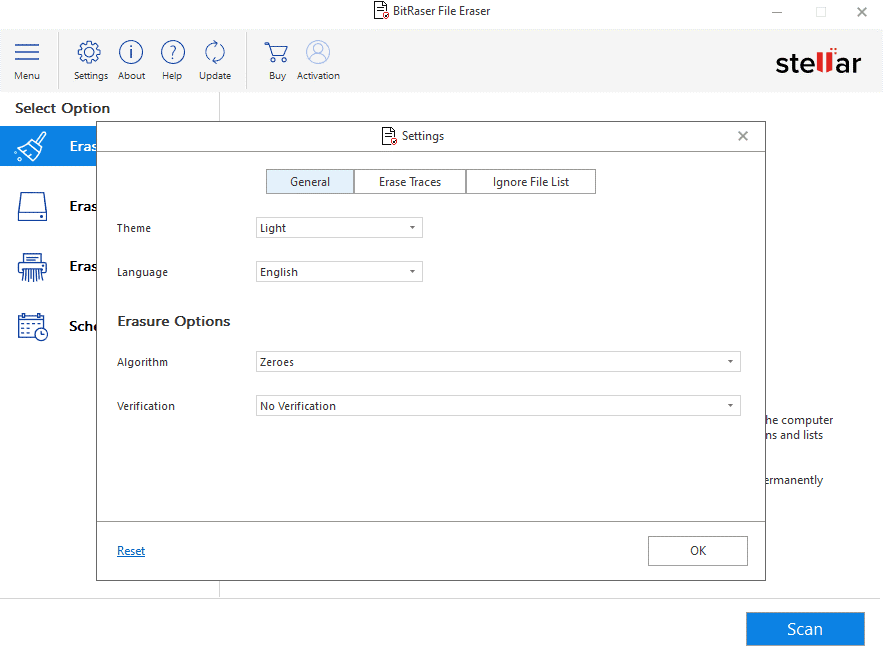
Task: Click the Update refresh icon
Action: coord(215,52)
